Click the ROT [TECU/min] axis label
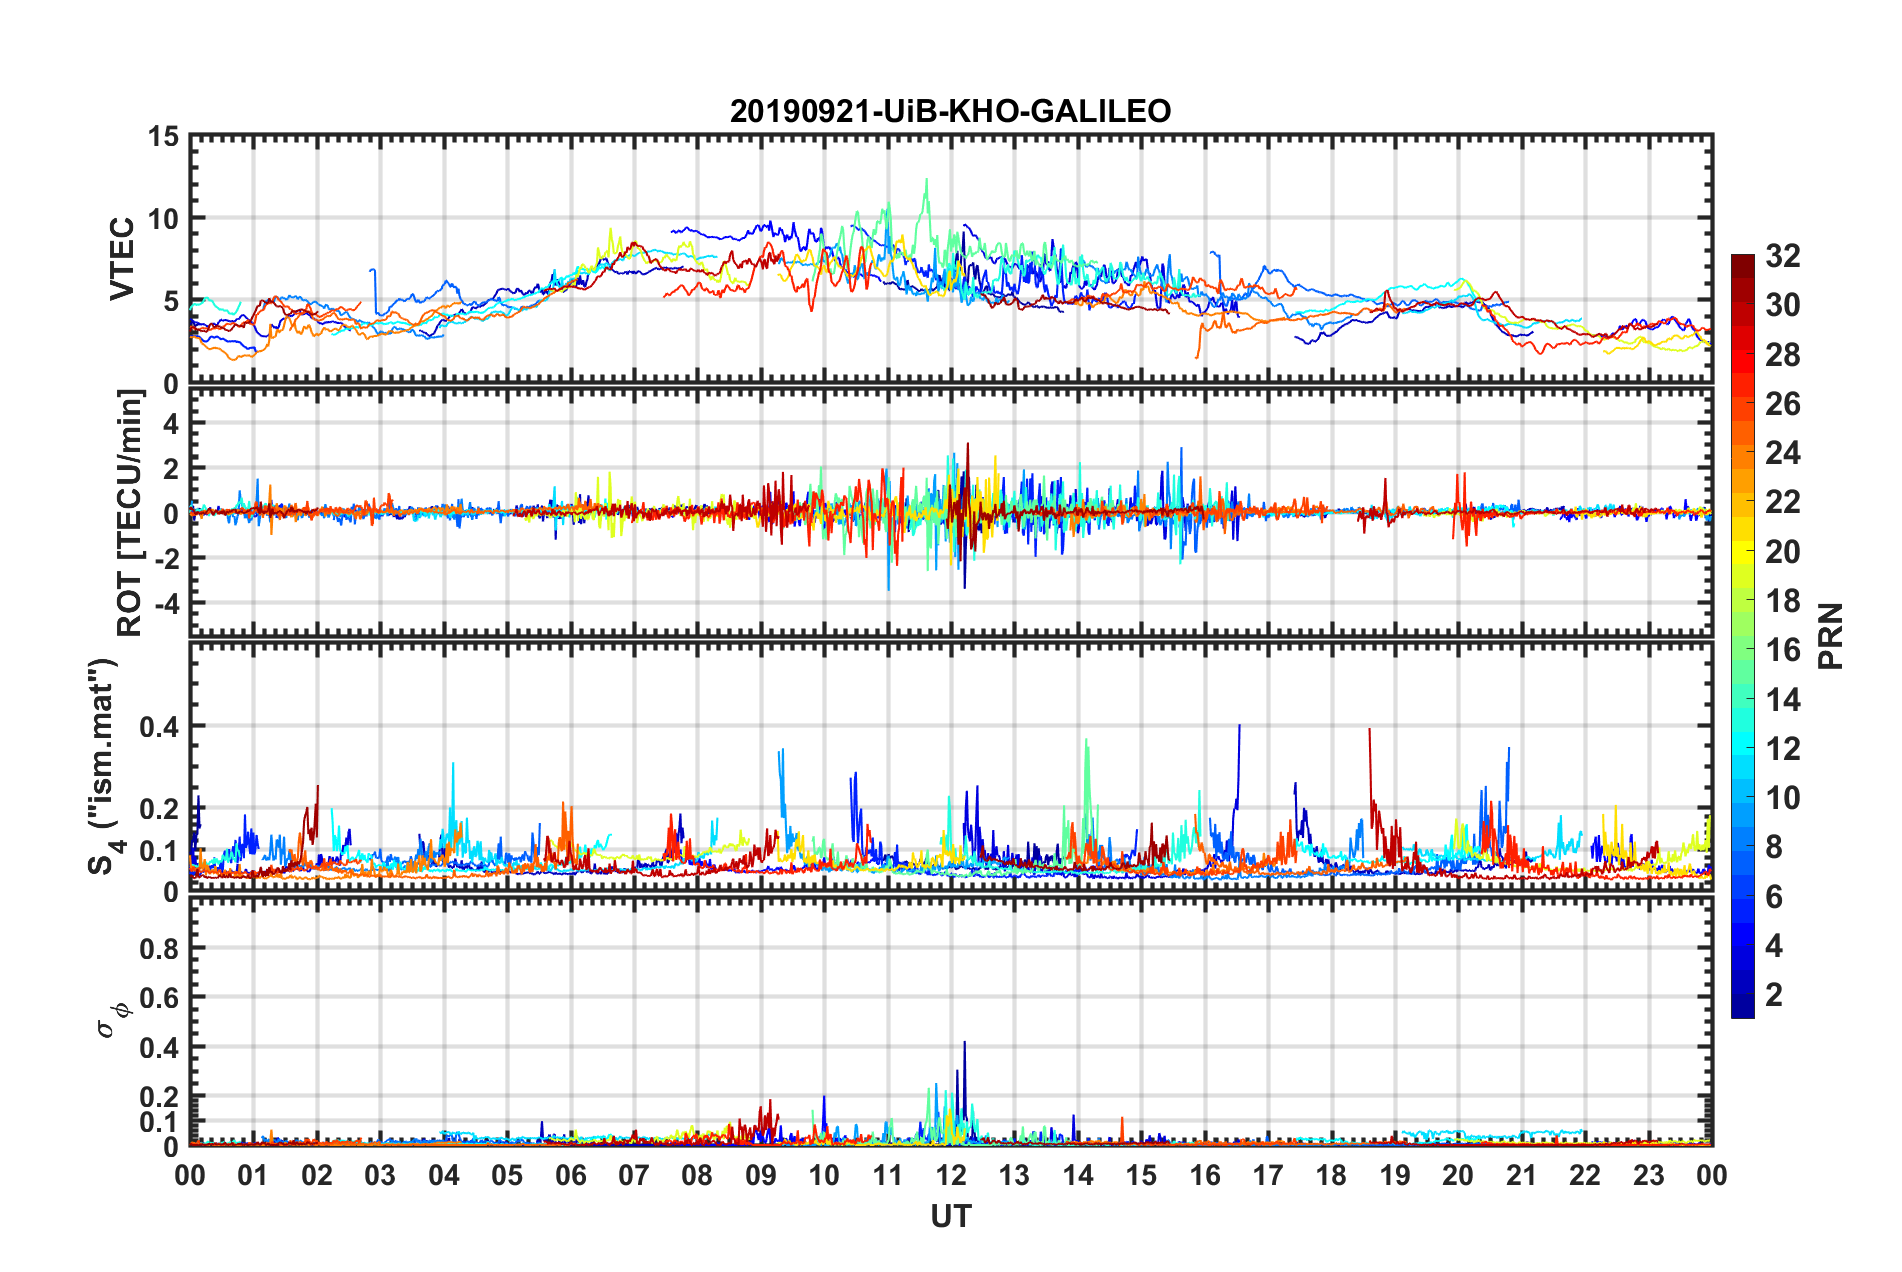 point(130,512)
